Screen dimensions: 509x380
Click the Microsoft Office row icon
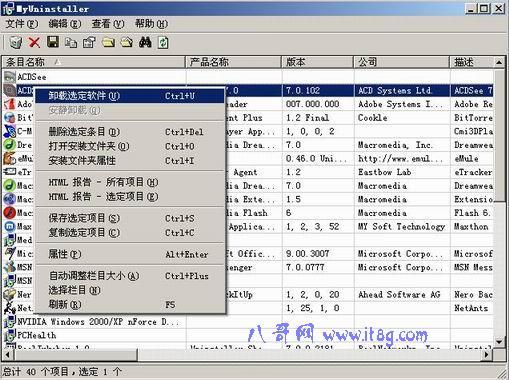(10, 254)
